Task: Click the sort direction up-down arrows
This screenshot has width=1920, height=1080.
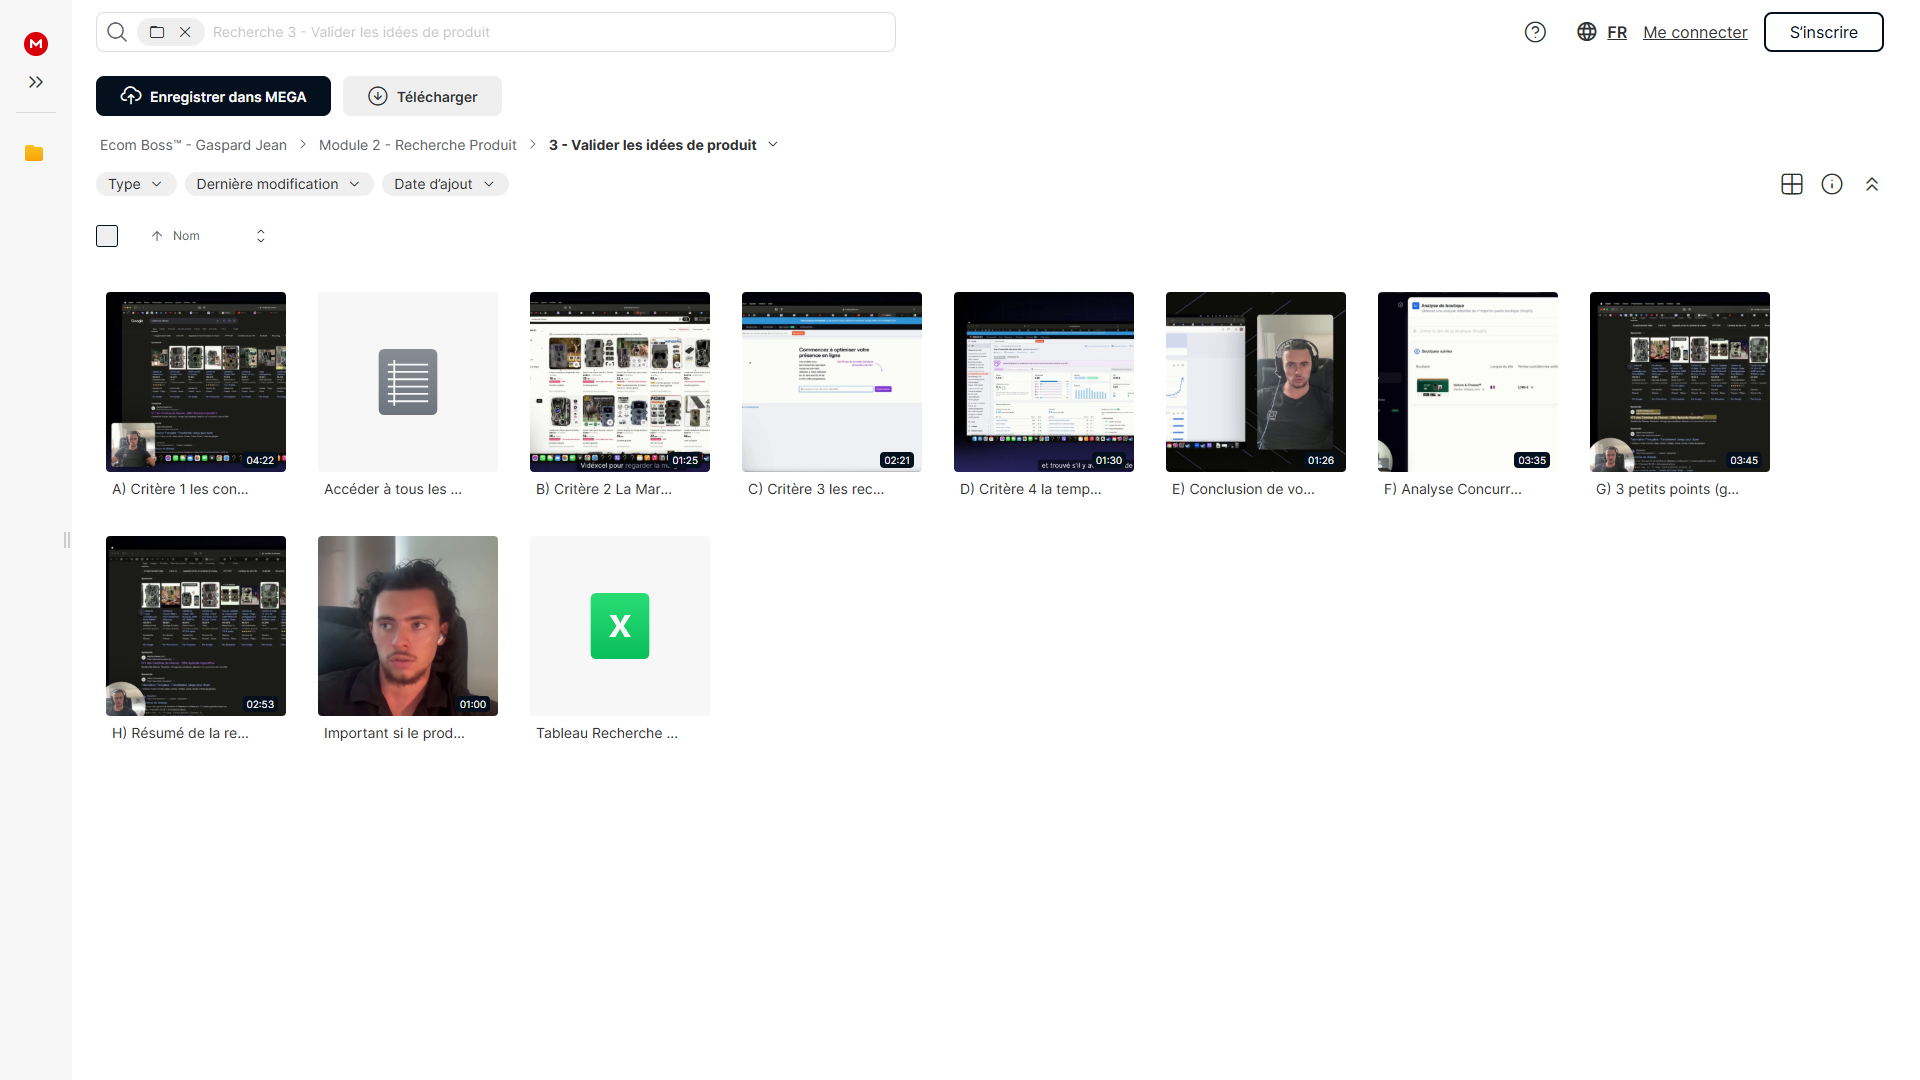Action: coord(261,236)
